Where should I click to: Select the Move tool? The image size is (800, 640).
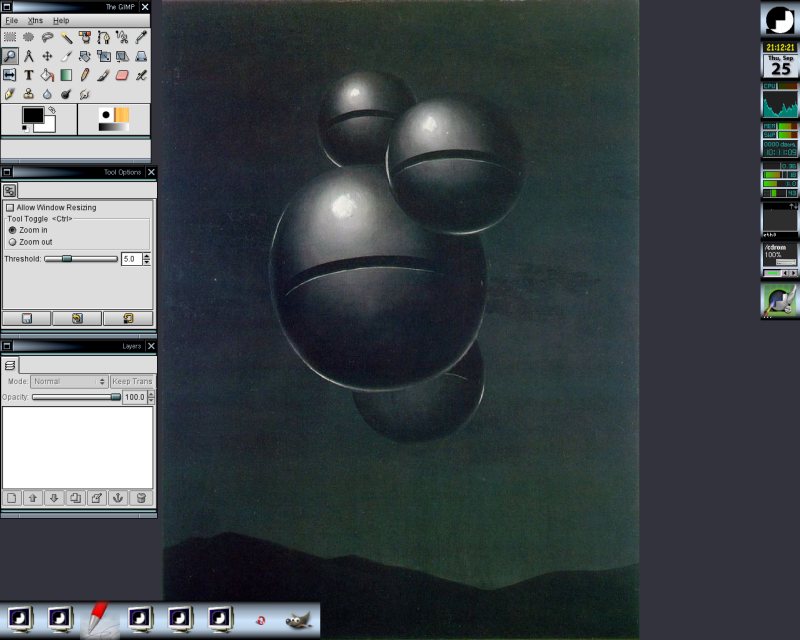click(x=47, y=56)
